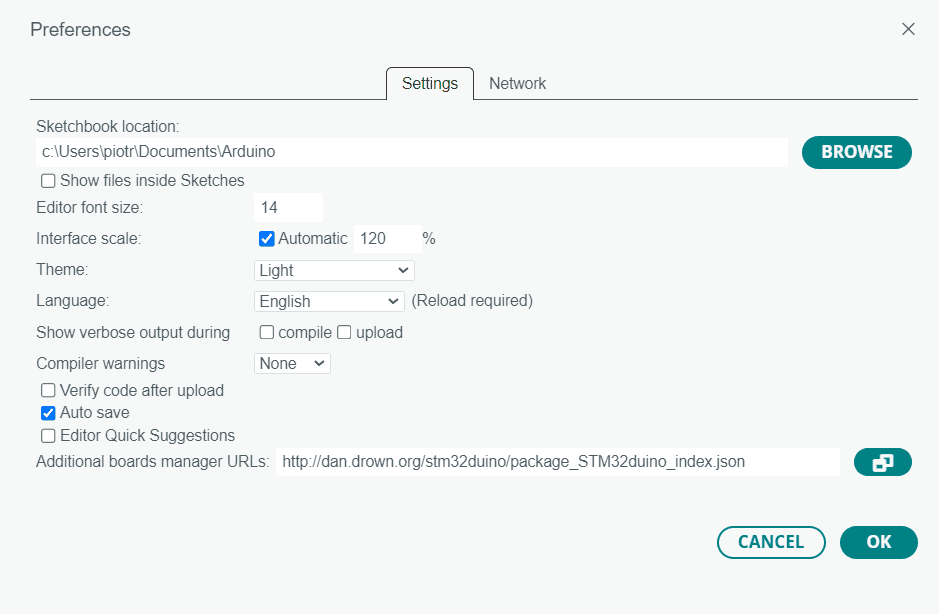
Task: Focus the interface scale percentage field
Action: (x=387, y=238)
